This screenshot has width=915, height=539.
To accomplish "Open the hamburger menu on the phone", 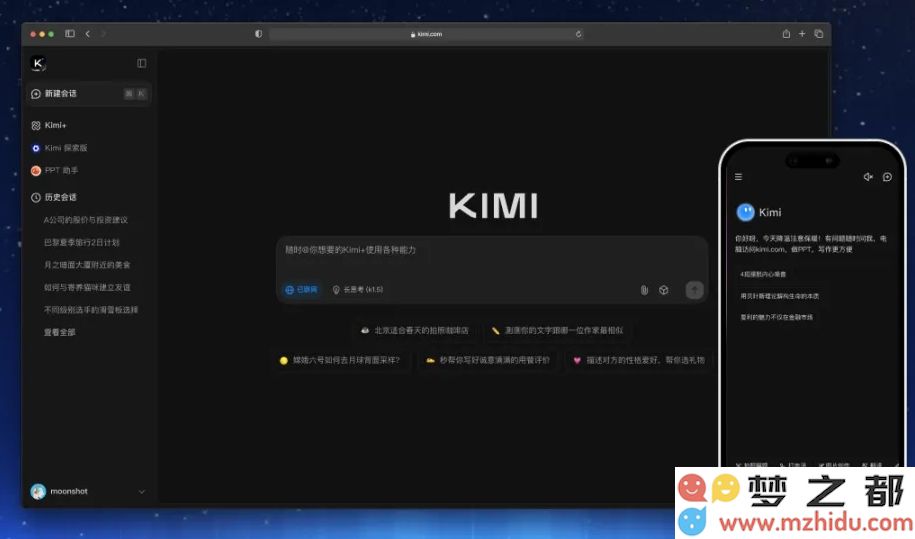I will coord(738,177).
